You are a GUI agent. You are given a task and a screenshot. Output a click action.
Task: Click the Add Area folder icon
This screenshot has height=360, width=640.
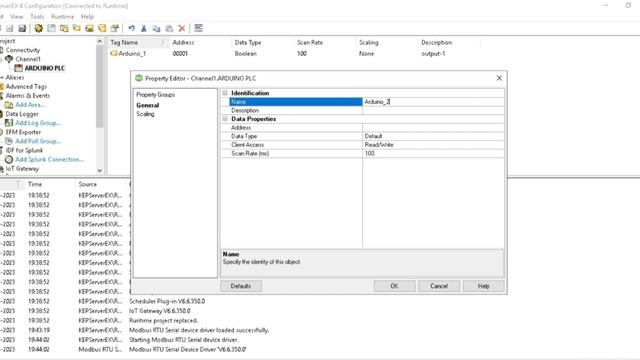point(9,105)
